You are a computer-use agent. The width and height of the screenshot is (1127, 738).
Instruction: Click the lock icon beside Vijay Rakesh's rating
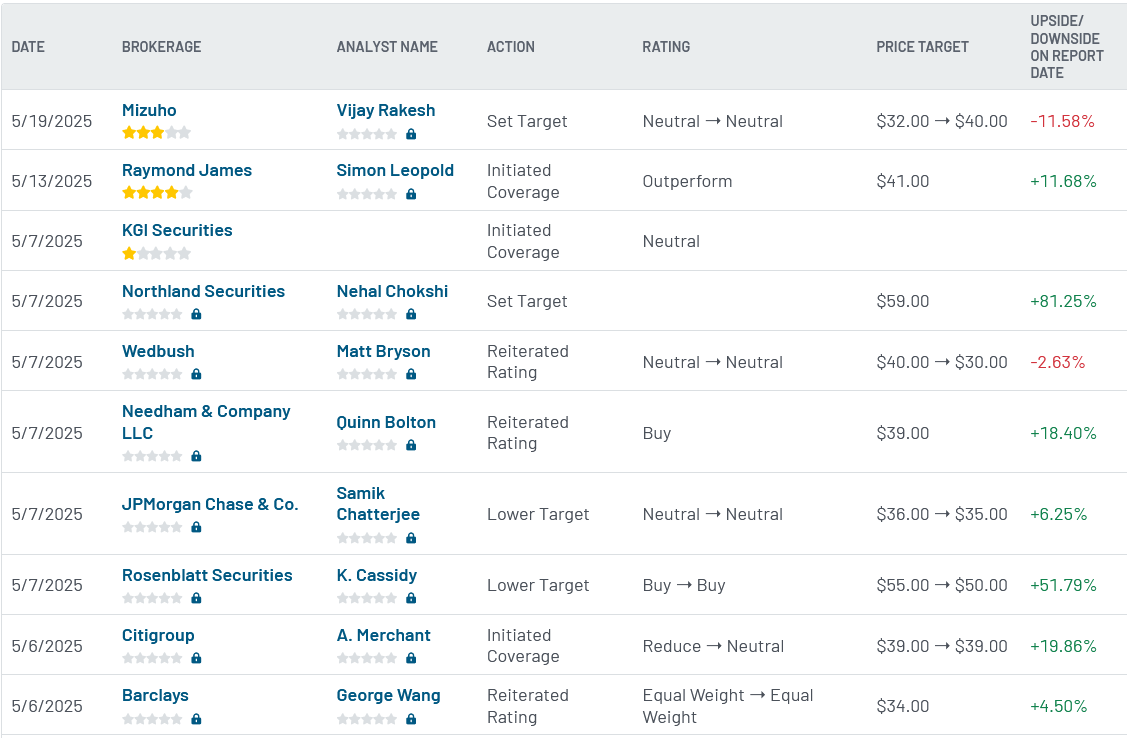[411, 134]
